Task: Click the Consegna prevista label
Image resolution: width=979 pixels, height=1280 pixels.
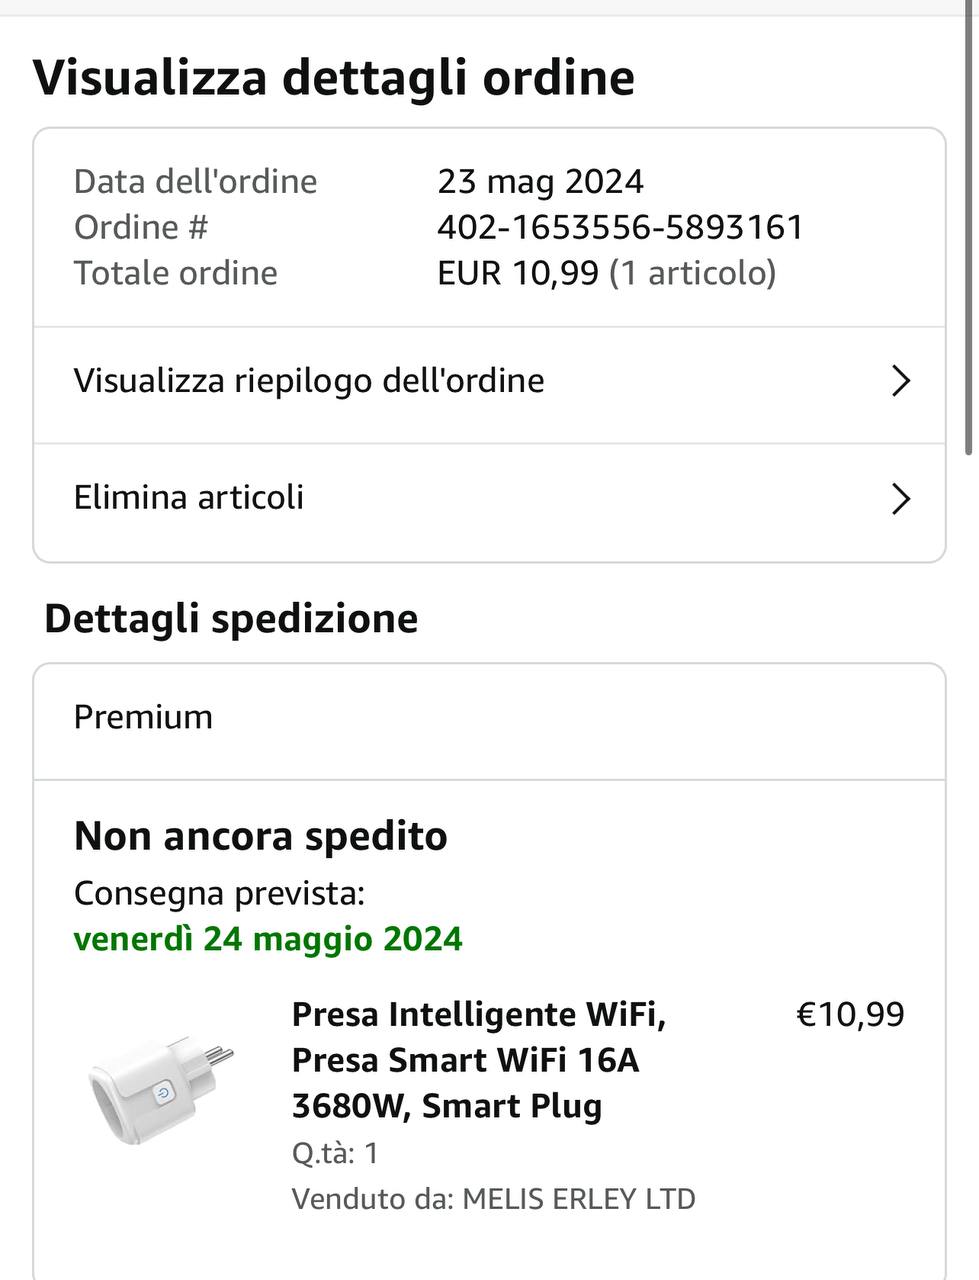Action: pos(219,892)
